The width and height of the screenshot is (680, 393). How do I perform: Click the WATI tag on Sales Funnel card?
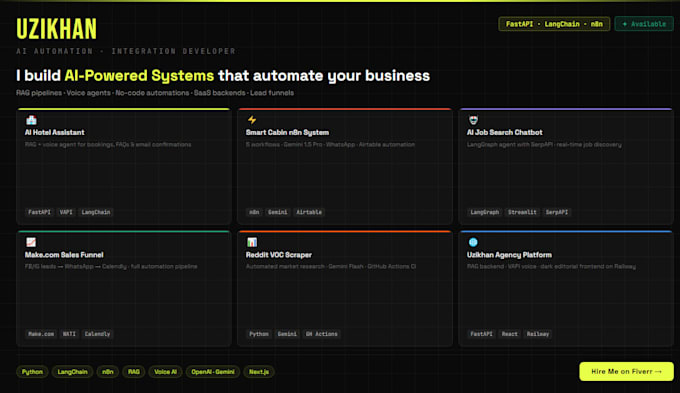[x=69, y=334]
